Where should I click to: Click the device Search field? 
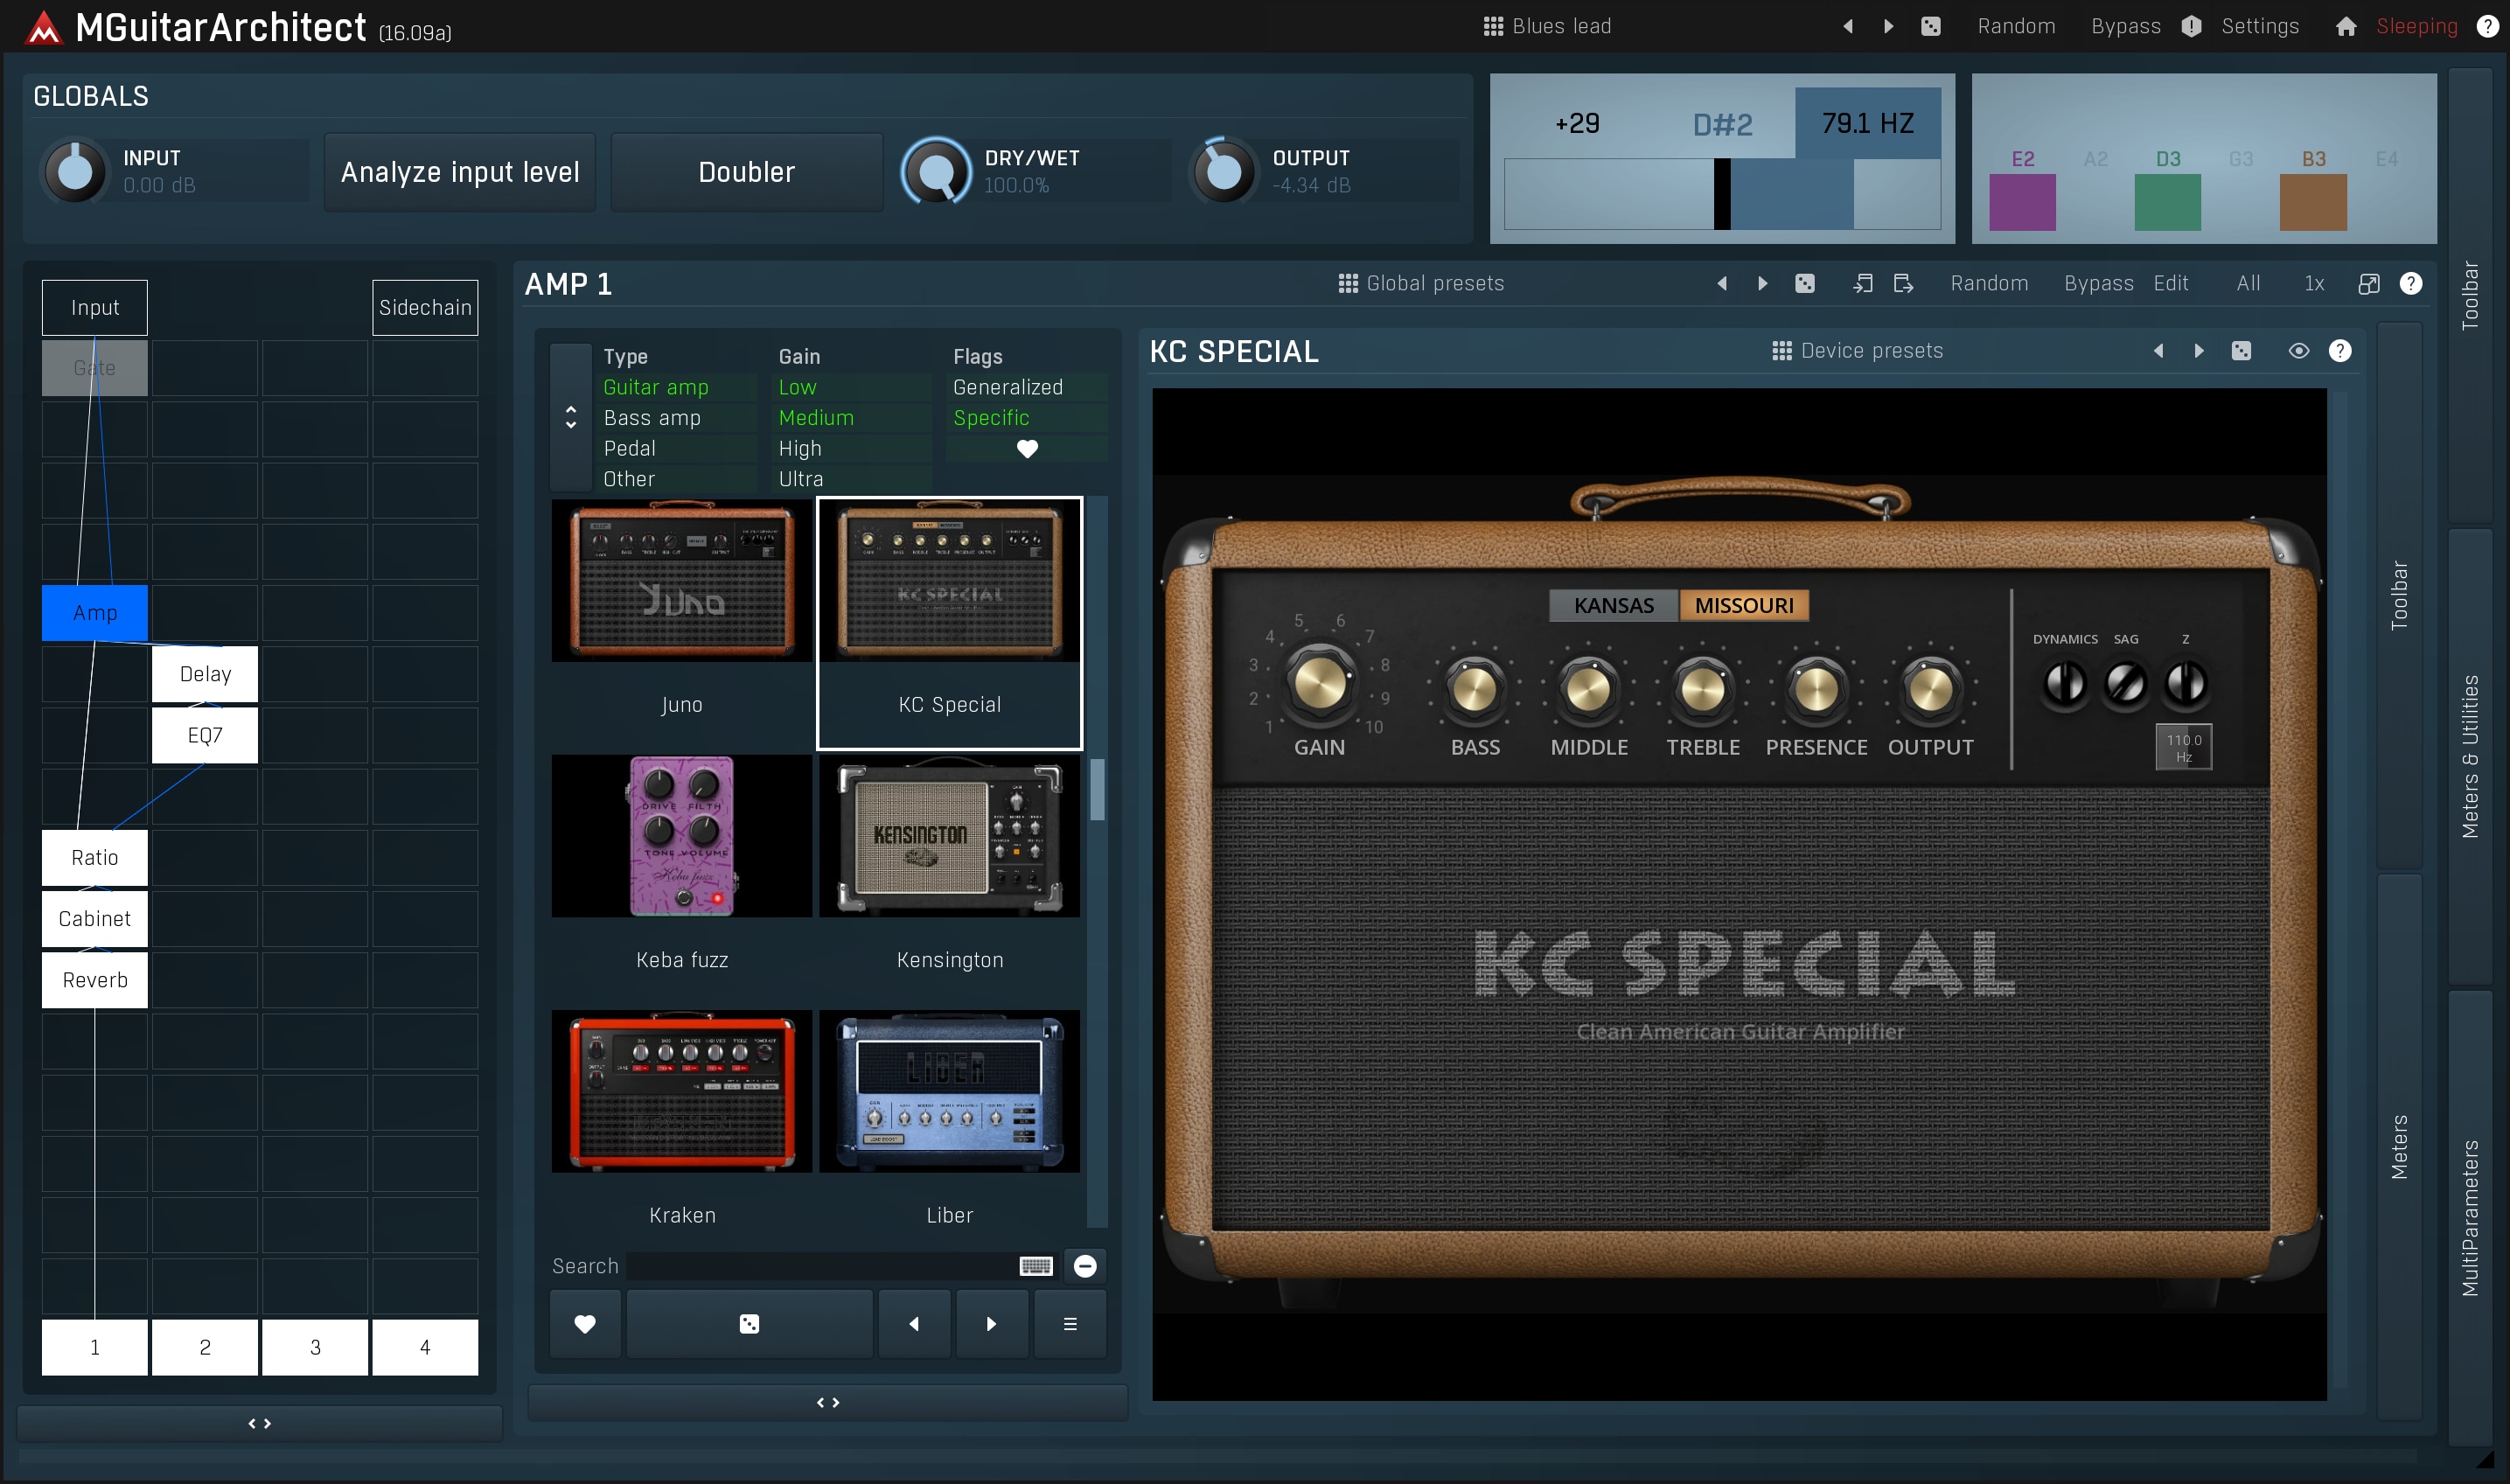click(822, 1266)
